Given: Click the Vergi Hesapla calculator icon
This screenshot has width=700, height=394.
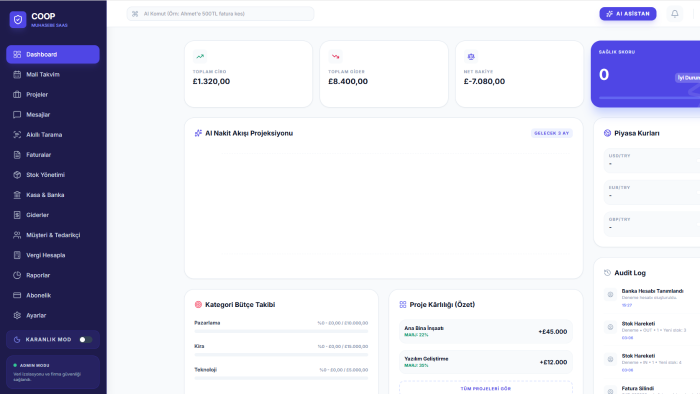Looking at the screenshot, I should coord(17,255).
